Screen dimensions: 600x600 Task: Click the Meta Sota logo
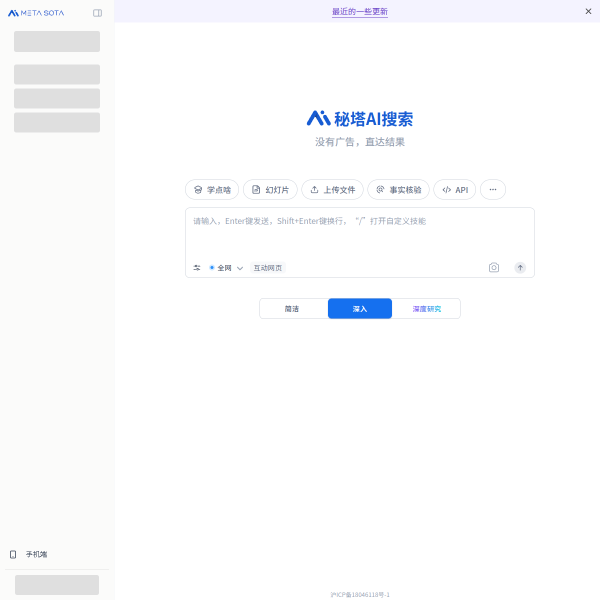[36, 13]
